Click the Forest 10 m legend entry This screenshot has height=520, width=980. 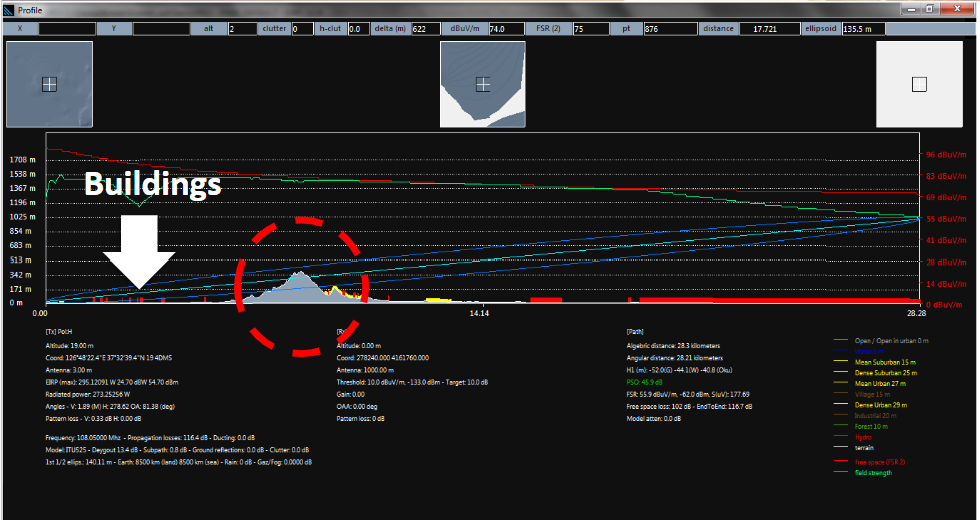(x=870, y=426)
